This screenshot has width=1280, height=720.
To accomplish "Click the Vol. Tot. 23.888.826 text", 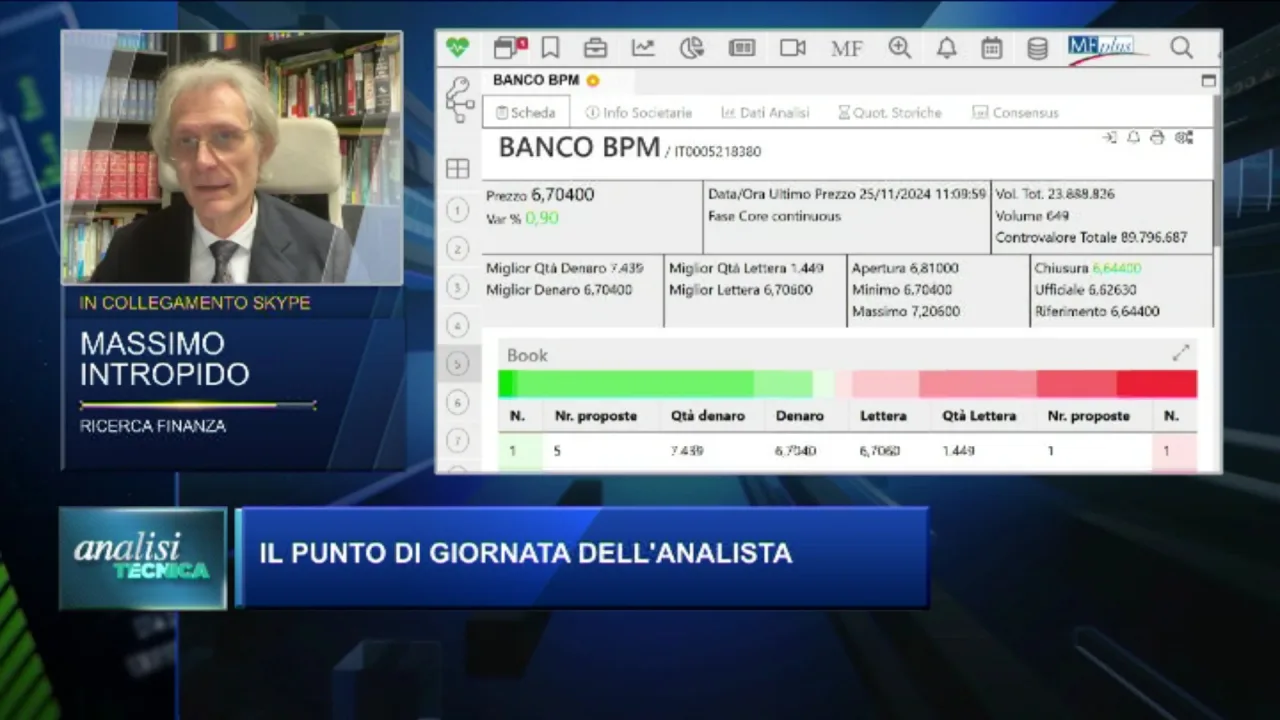I will point(1055,194).
